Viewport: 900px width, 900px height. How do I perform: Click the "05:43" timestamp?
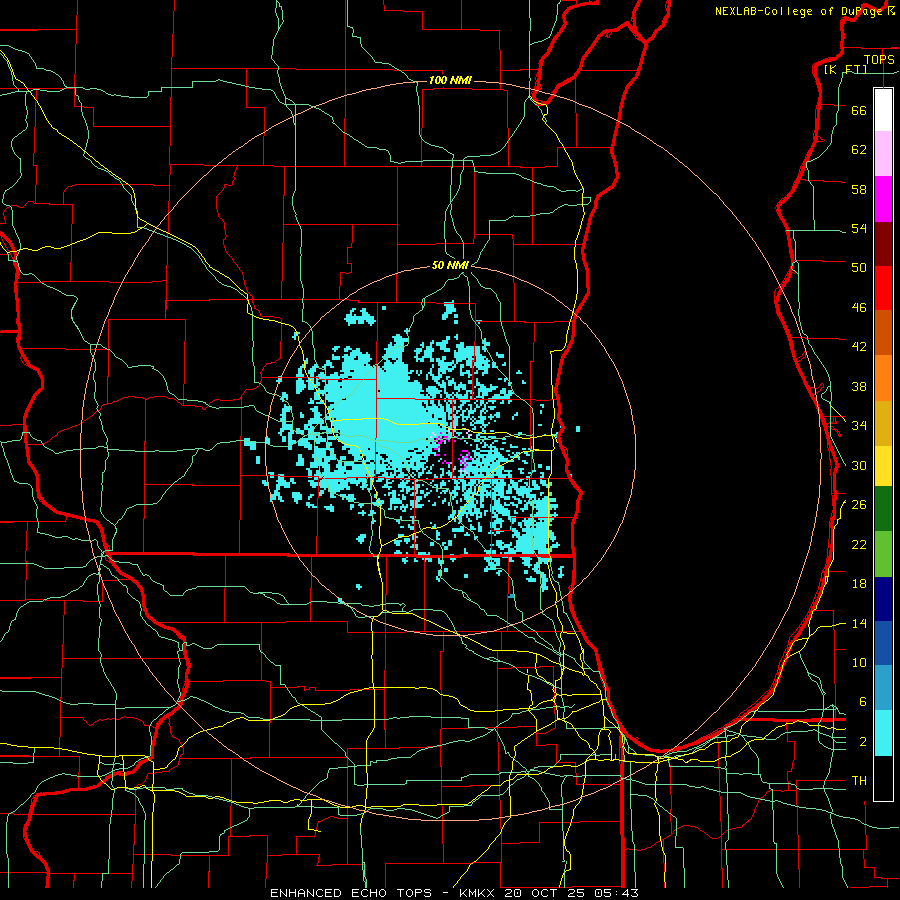(618, 893)
